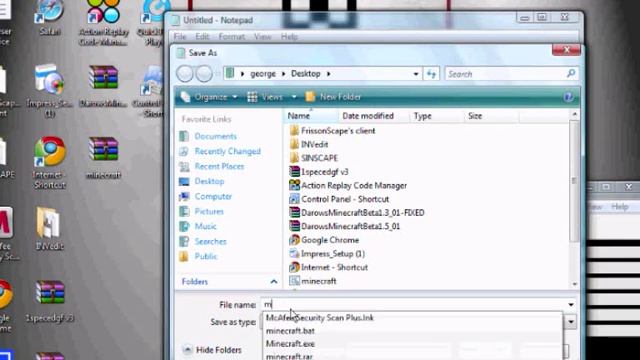Image resolution: width=640 pixels, height=360 pixels.
Task: Select the INVedit folder icon in file list
Action: (x=294, y=144)
